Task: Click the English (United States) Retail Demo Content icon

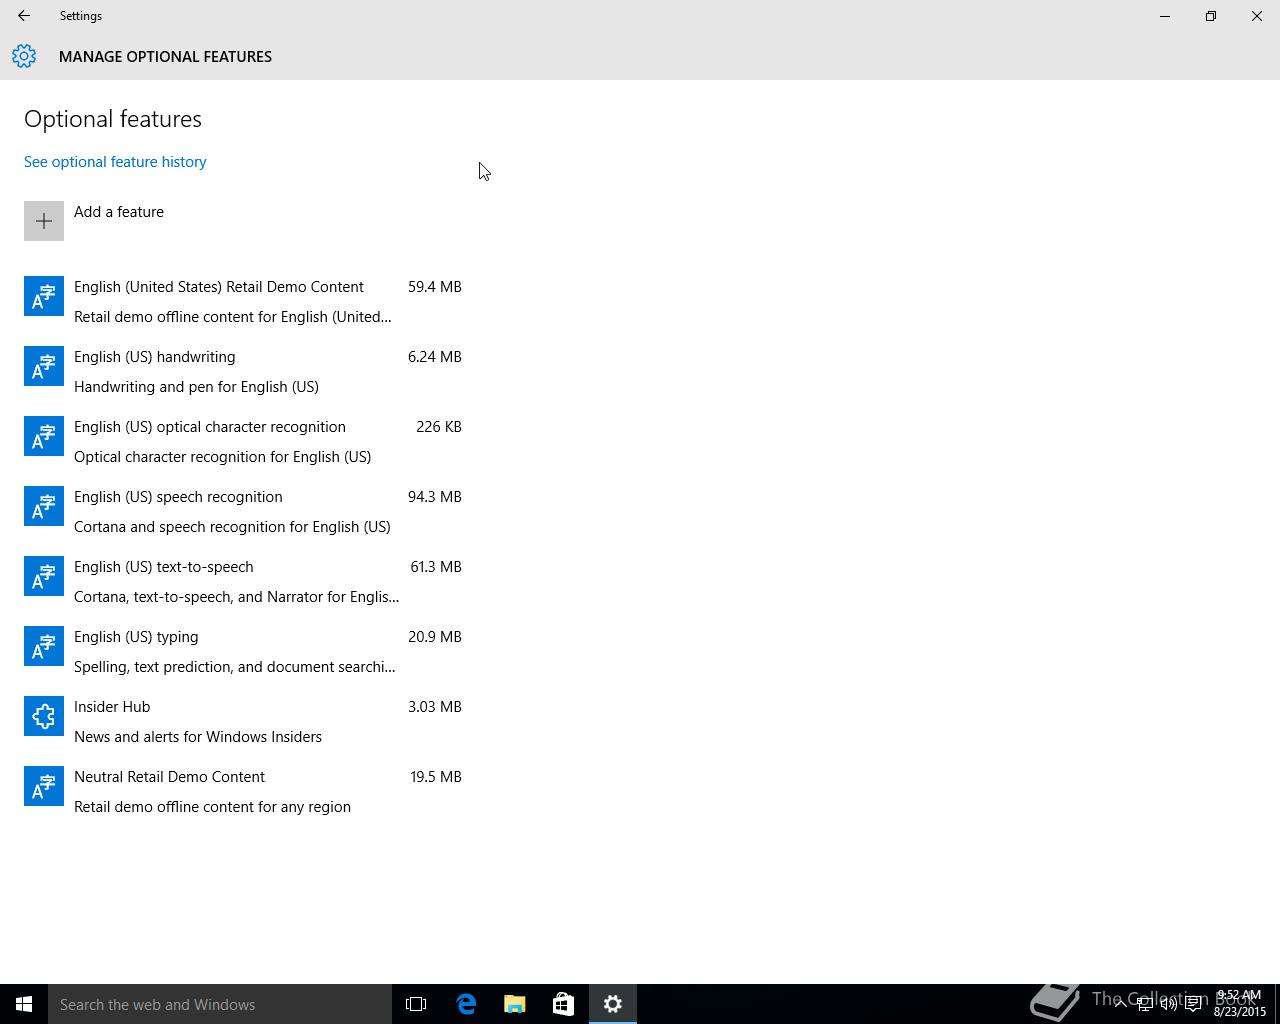Action: click(44, 296)
